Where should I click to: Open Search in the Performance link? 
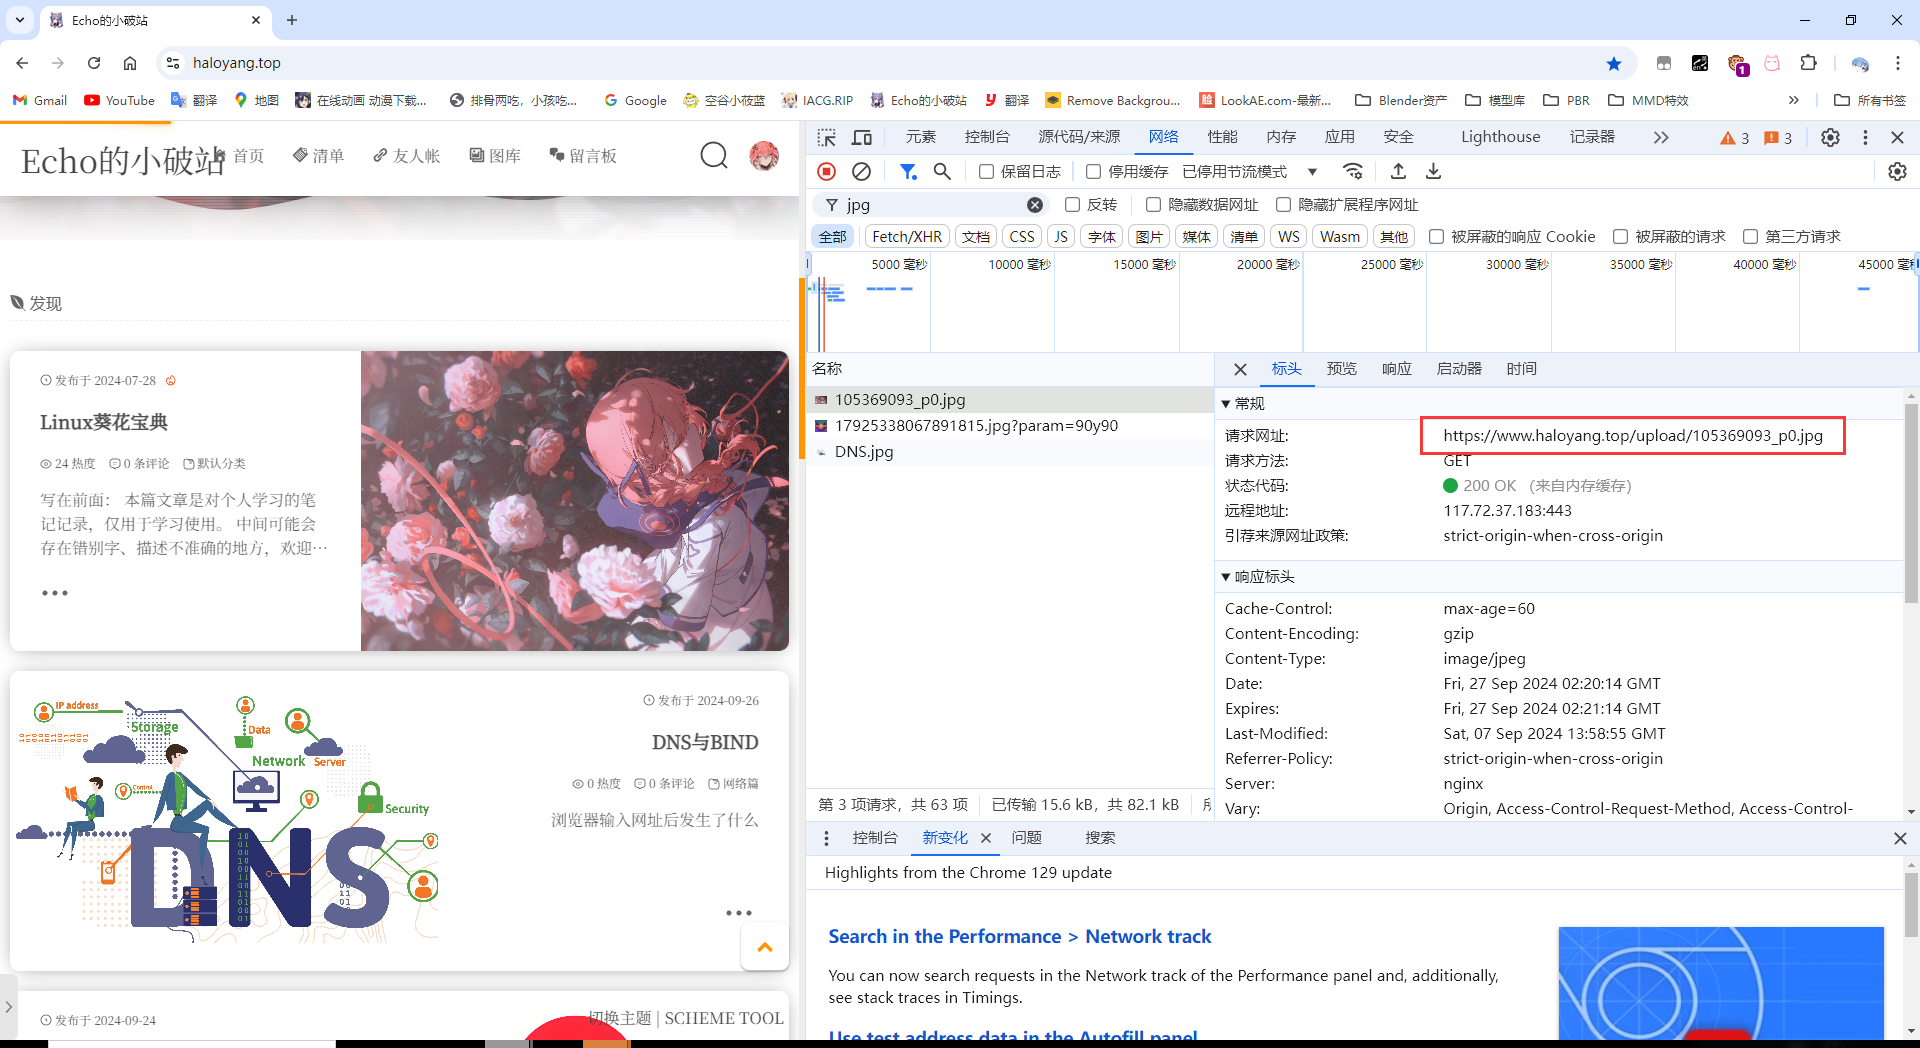click(1020, 936)
